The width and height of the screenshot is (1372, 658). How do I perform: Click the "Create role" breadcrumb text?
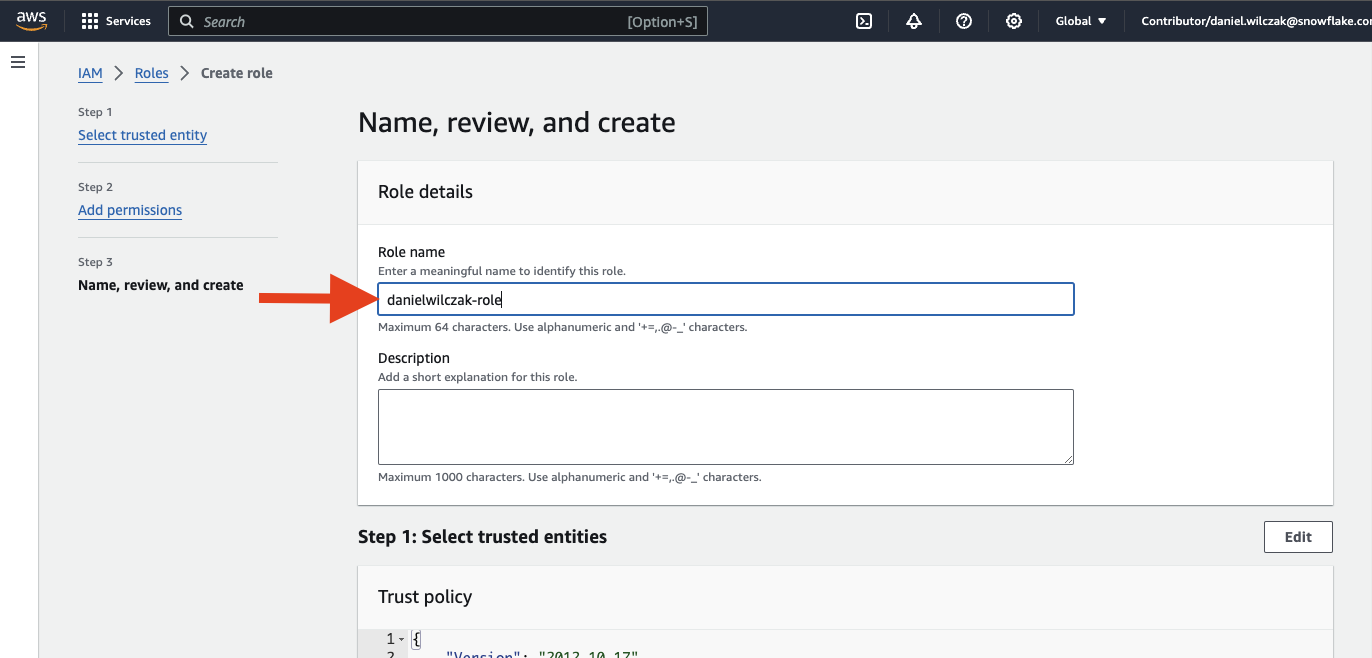click(x=237, y=73)
